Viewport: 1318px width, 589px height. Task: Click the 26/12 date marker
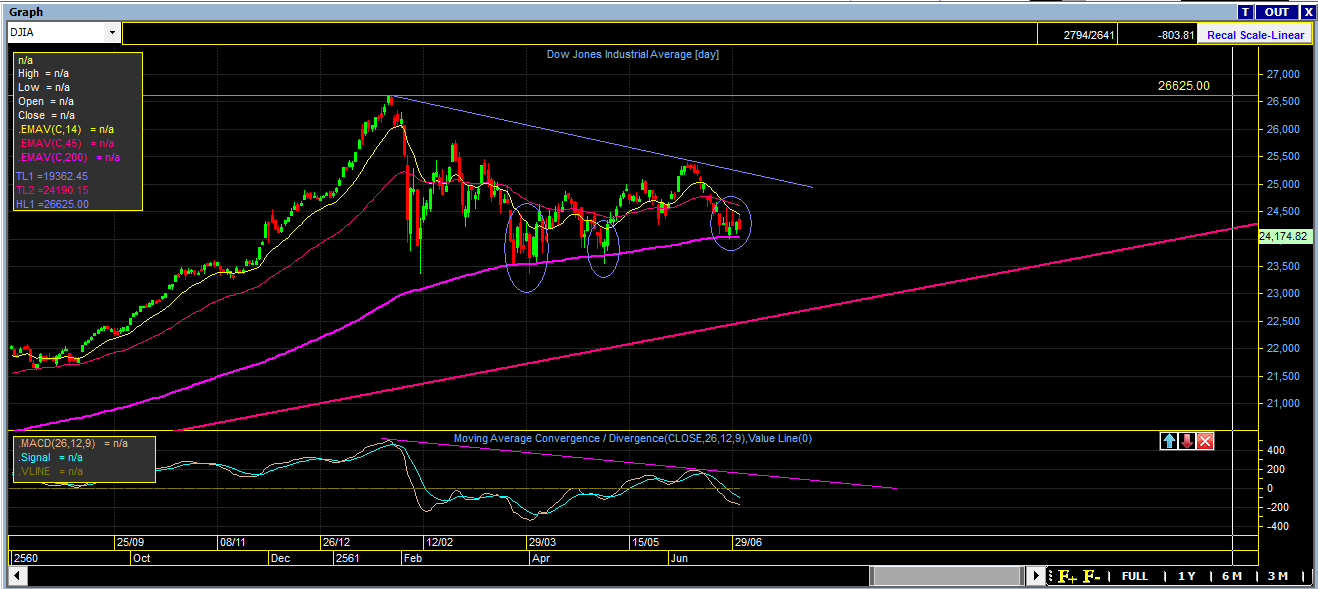[334, 542]
